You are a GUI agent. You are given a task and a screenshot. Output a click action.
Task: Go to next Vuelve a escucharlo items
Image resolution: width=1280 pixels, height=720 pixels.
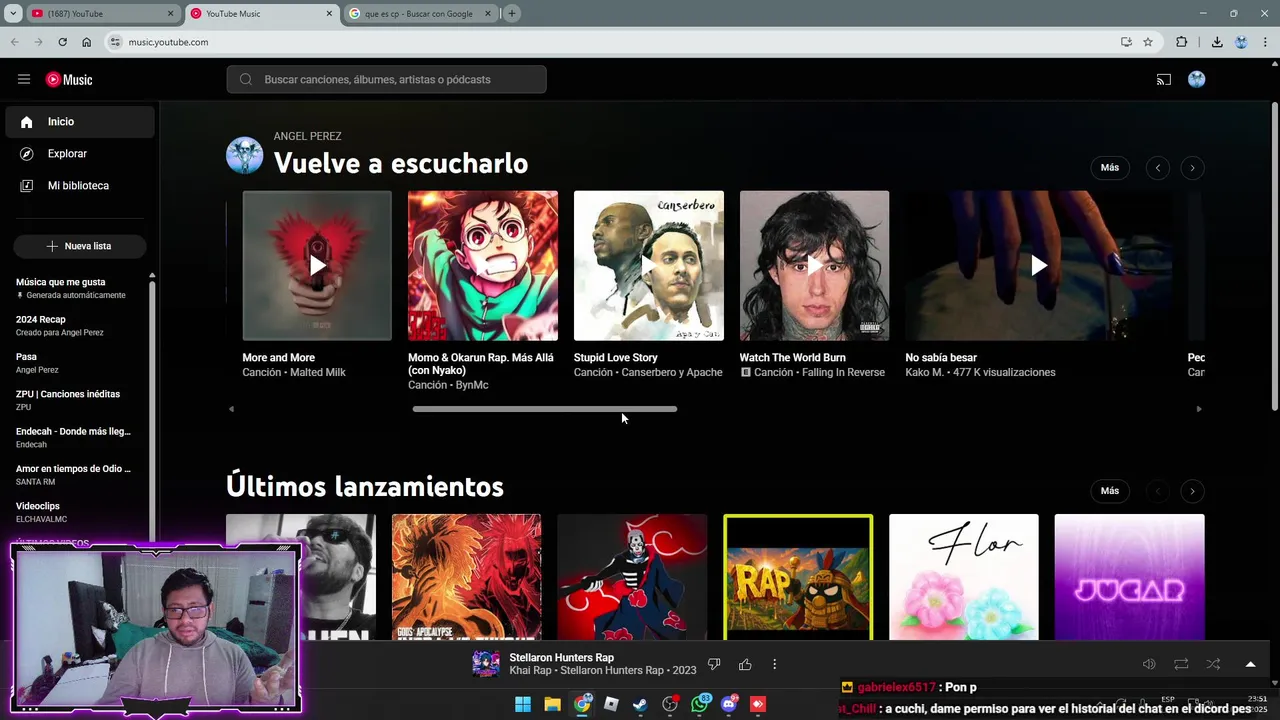pos(1192,168)
